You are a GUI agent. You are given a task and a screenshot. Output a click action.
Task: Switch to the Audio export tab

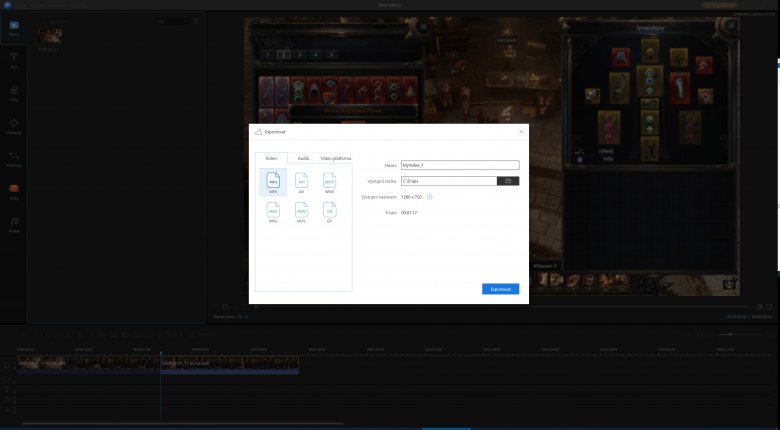pos(303,158)
